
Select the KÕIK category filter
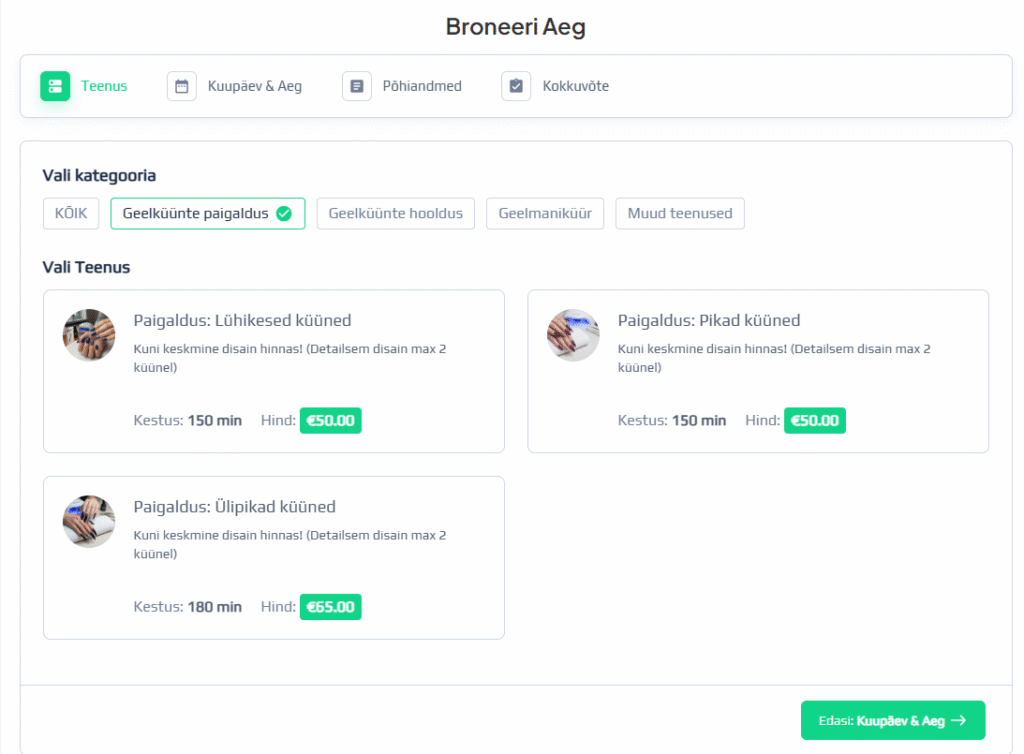[71, 213]
